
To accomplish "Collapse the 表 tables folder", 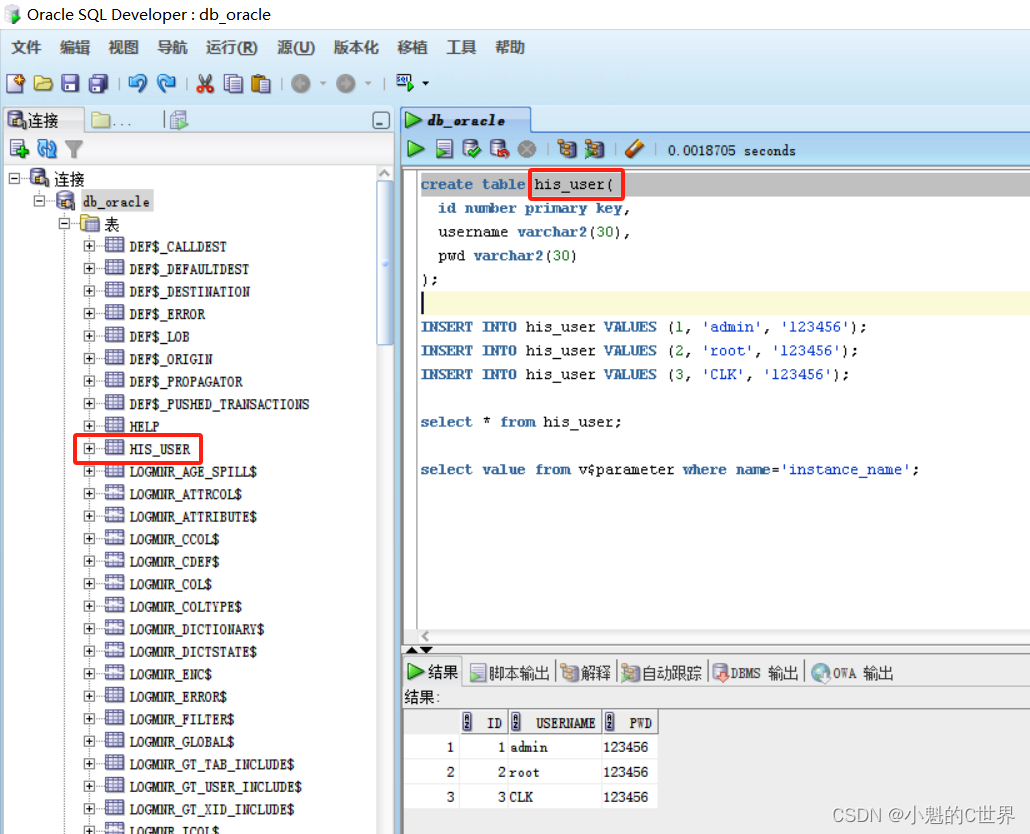I will click(62, 223).
